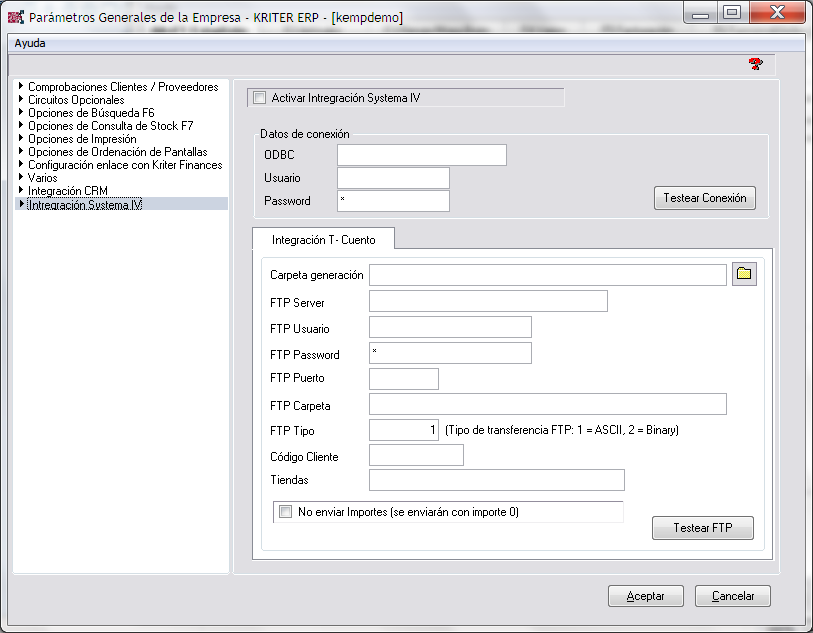813x633 pixels.
Task: Select Integración CRM tree item
Action: click(x=68, y=191)
